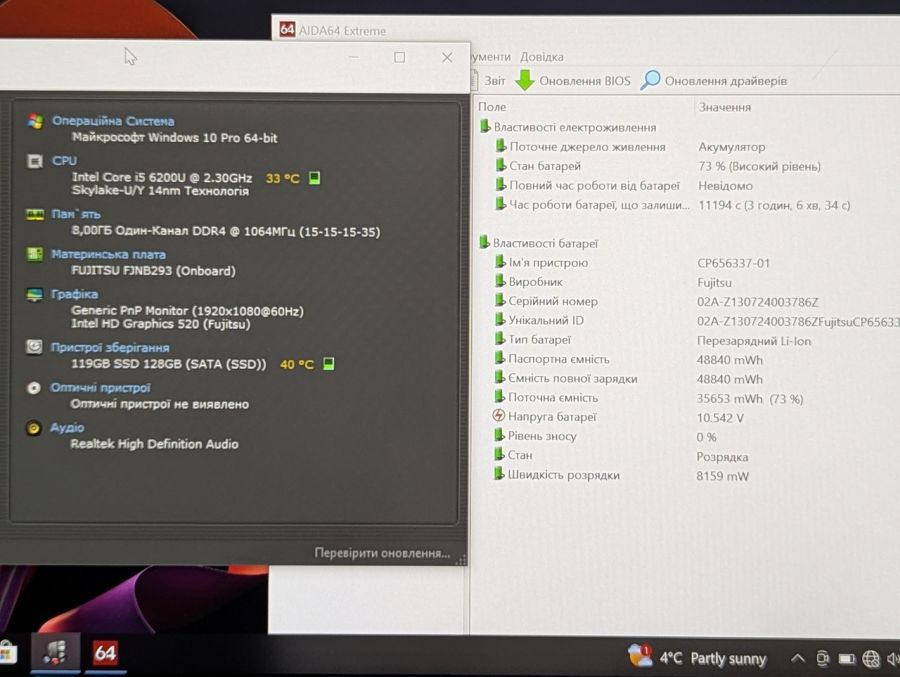
Task: Click the volume speaker tray icon
Action: coord(893,659)
